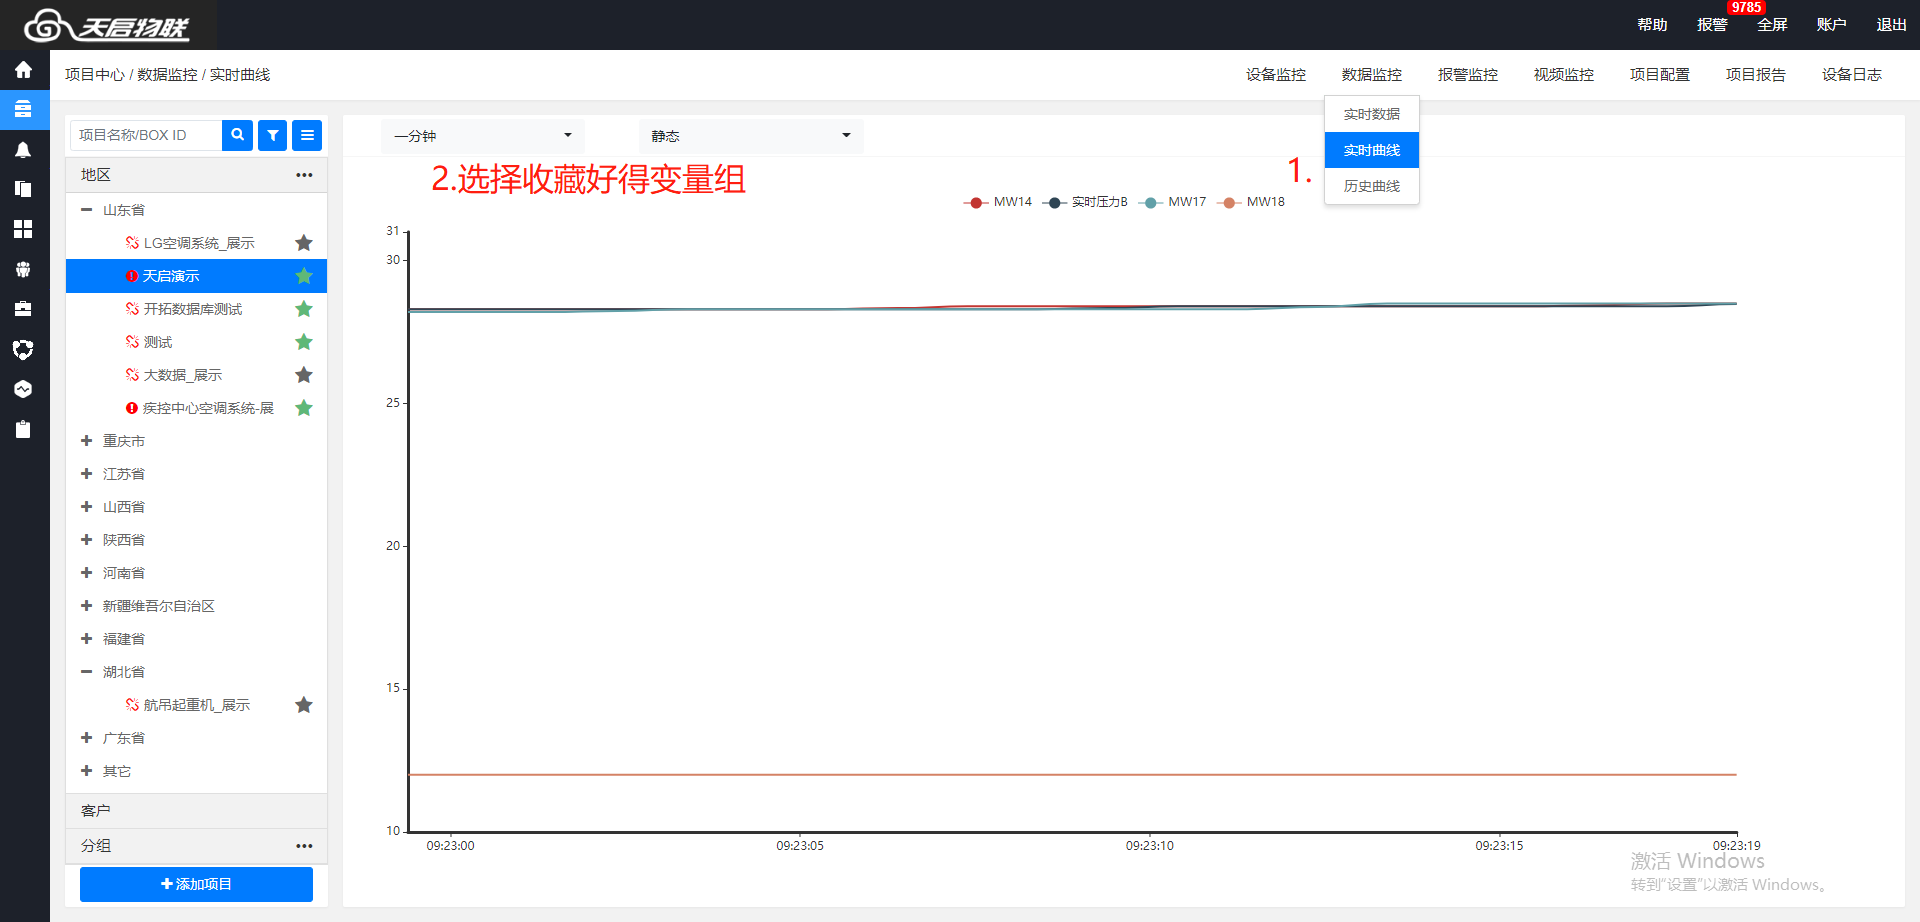
Task: Expand the 新疆维吾尔自治区 tree node
Action: [x=87, y=606]
